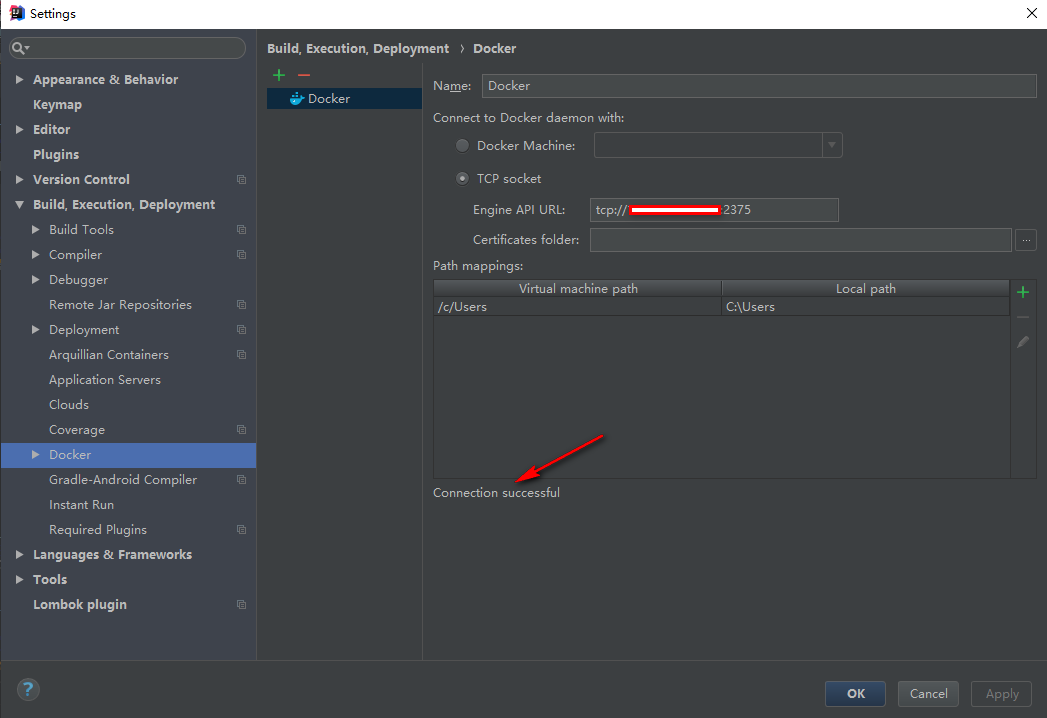1047x718 pixels.
Task: Click the red minus to remove Docker configuration
Action: point(304,75)
